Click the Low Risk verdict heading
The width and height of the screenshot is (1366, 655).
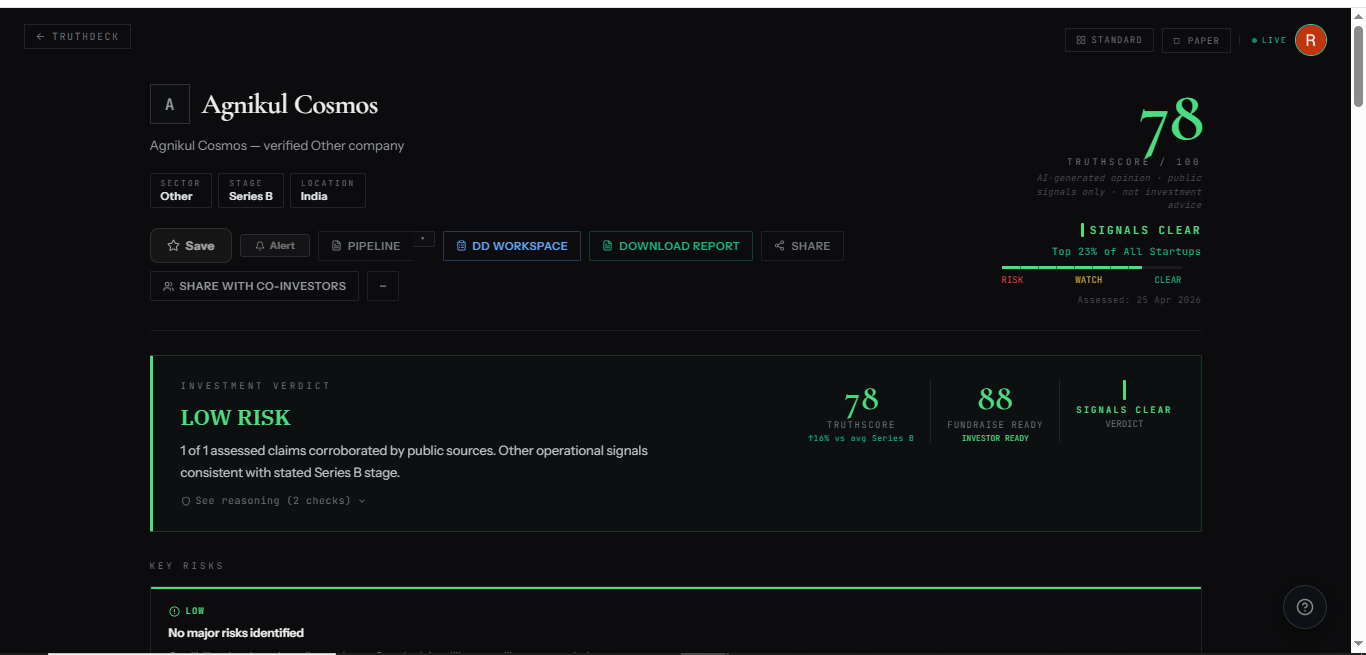pos(235,418)
